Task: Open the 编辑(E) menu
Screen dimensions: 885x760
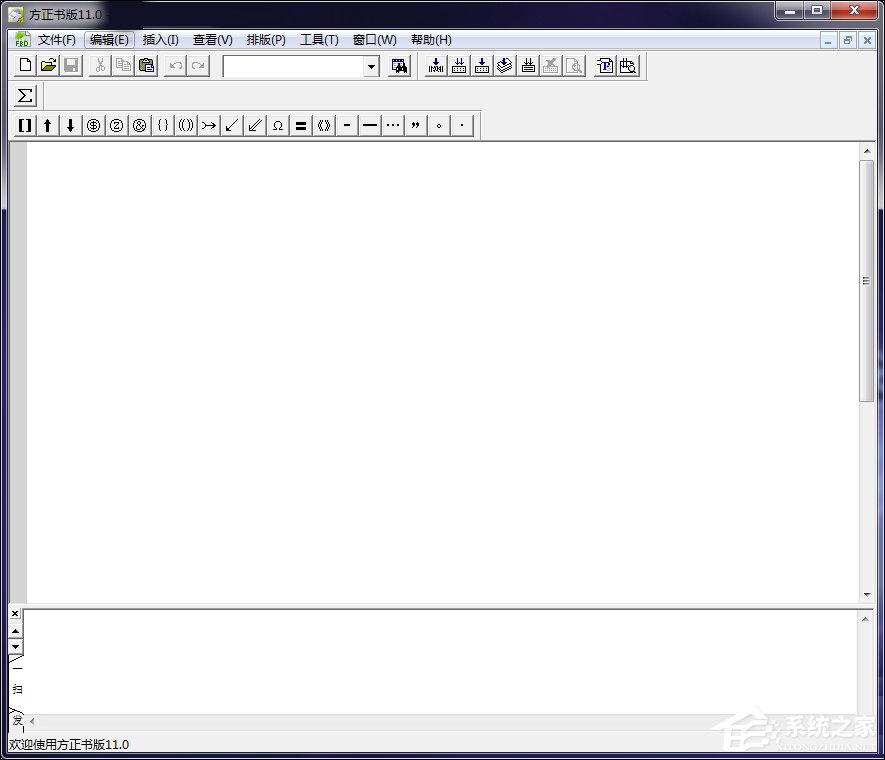Action: [109, 40]
